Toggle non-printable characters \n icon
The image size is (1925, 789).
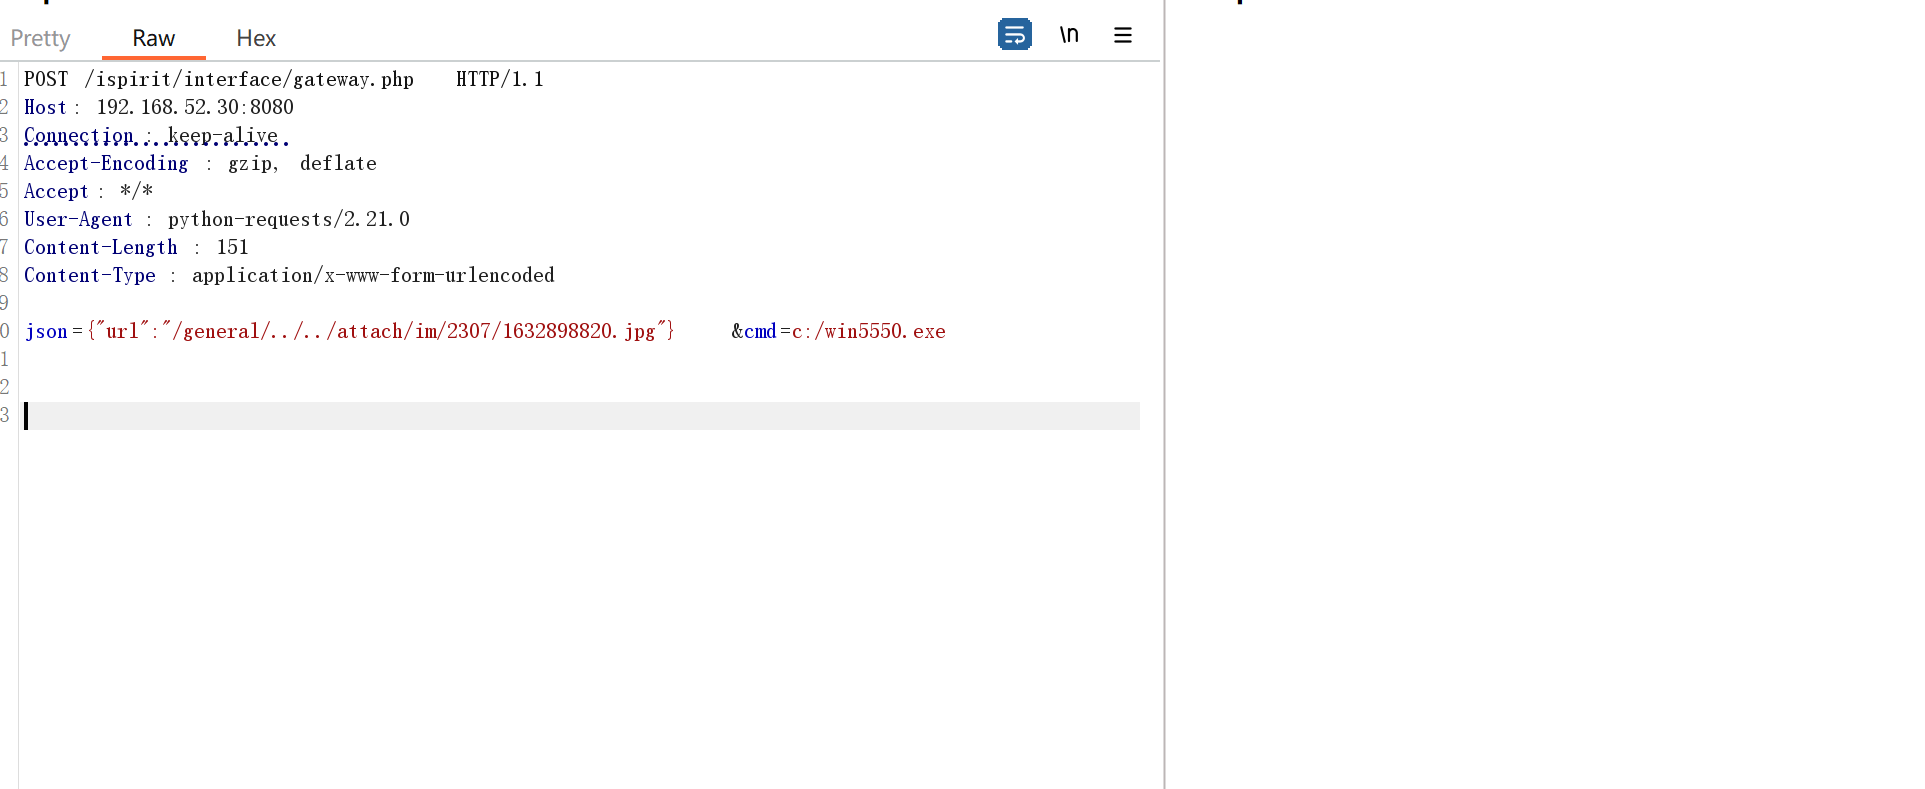coord(1069,35)
